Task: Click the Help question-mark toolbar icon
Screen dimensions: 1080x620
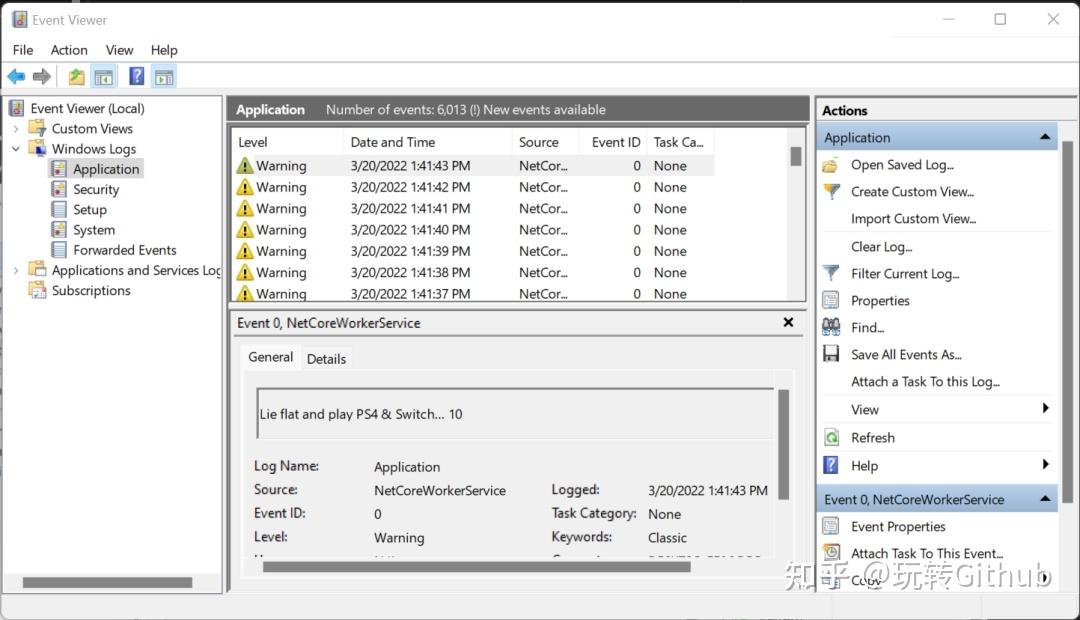Action: click(x=136, y=76)
